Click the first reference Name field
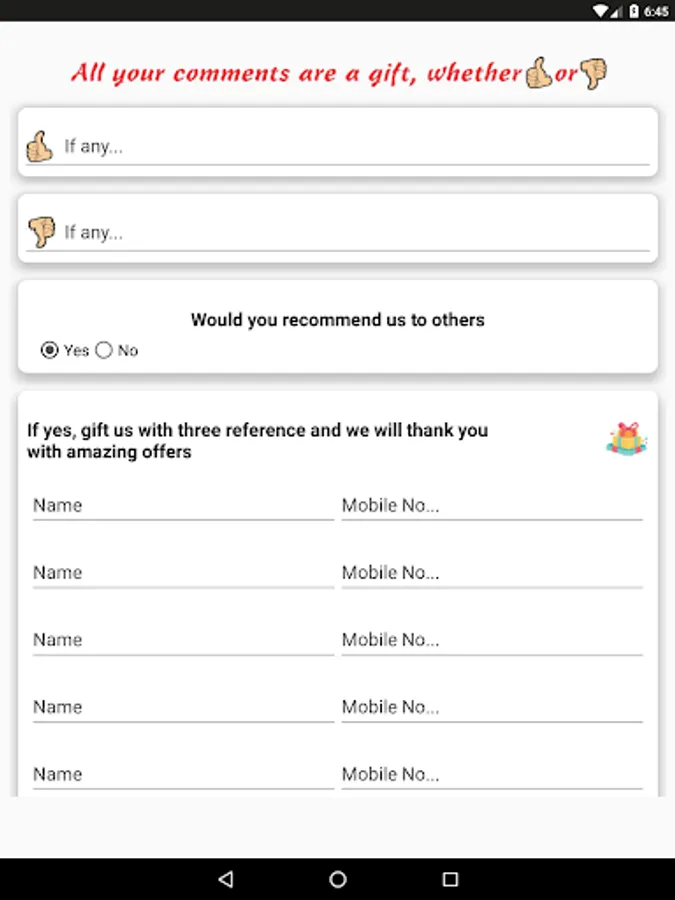The width and height of the screenshot is (675, 900). (x=182, y=506)
